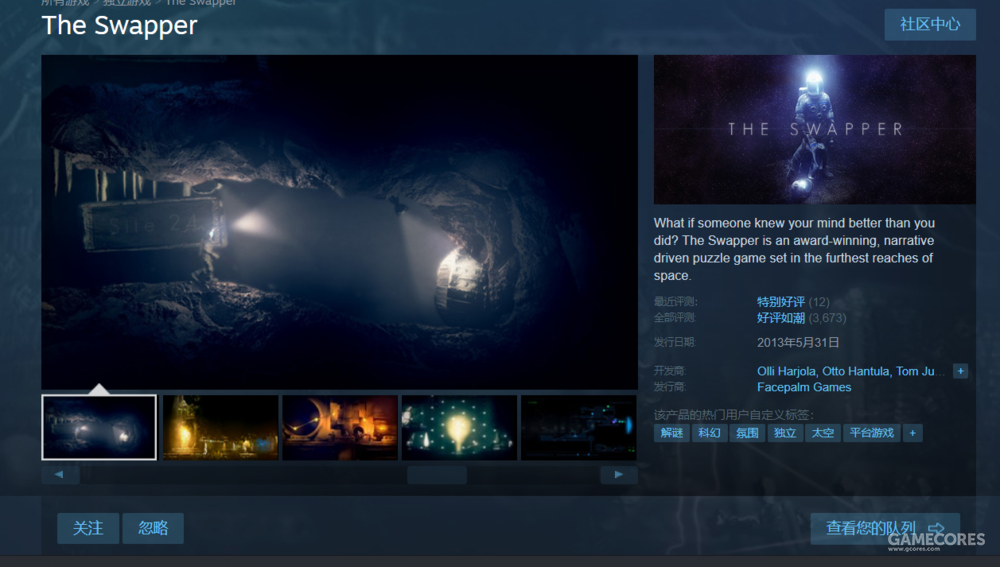Viewport: 1000px width, 567px height.
Task: Click the game description paragraph
Action: [794, 249]
